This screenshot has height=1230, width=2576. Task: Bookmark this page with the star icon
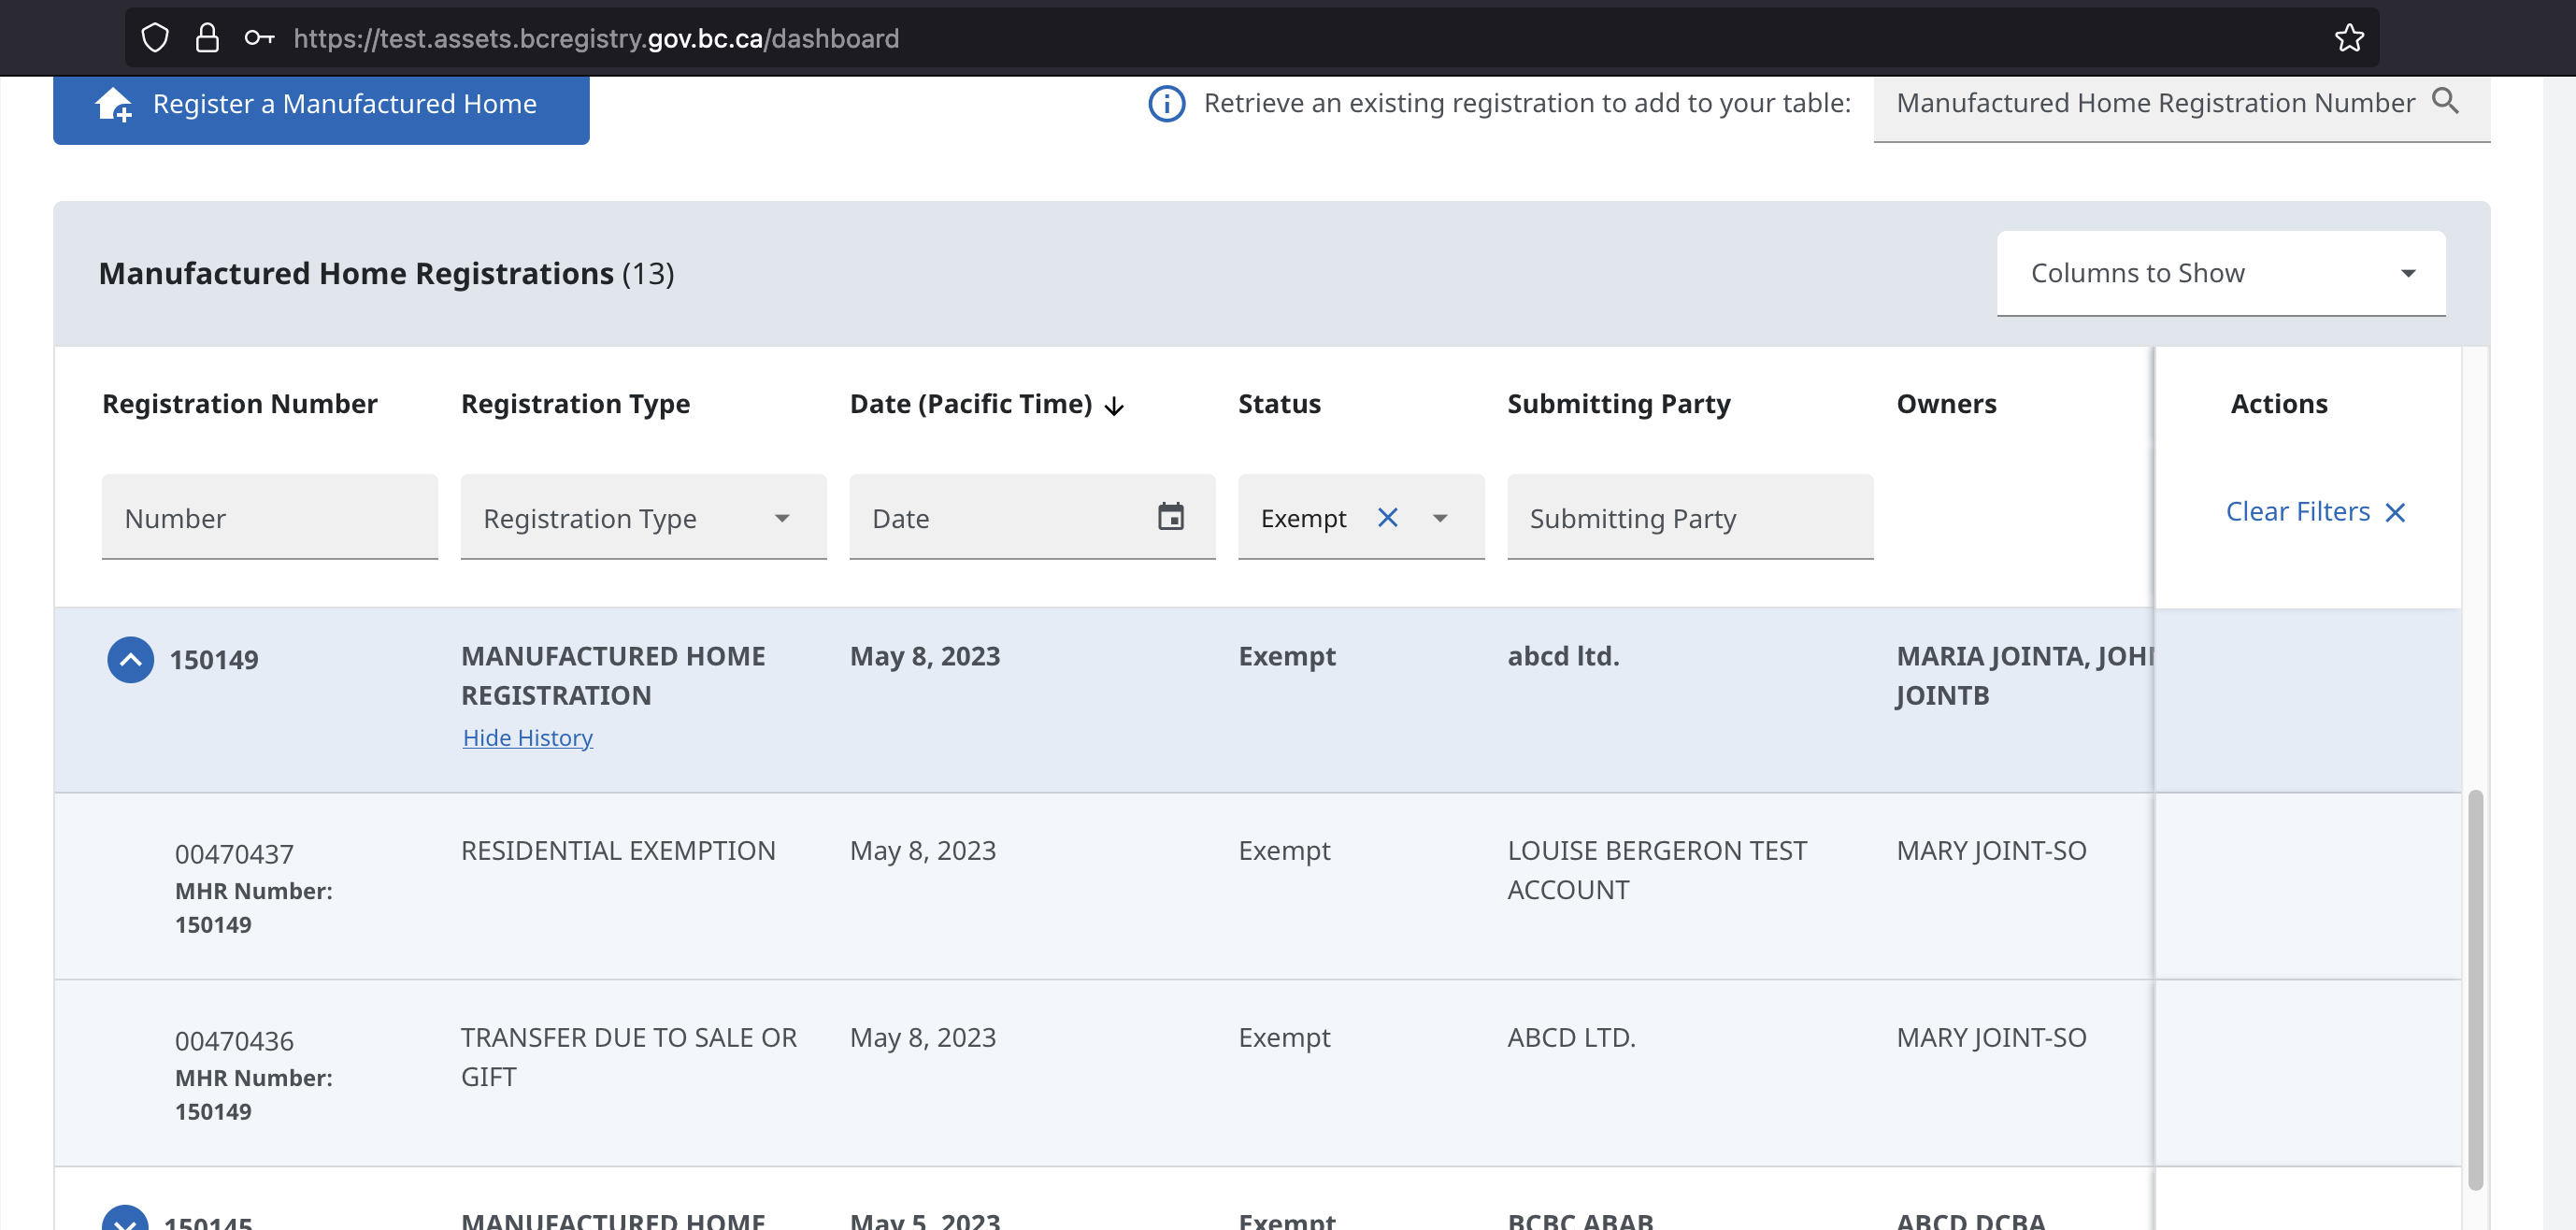point(2349,38)
